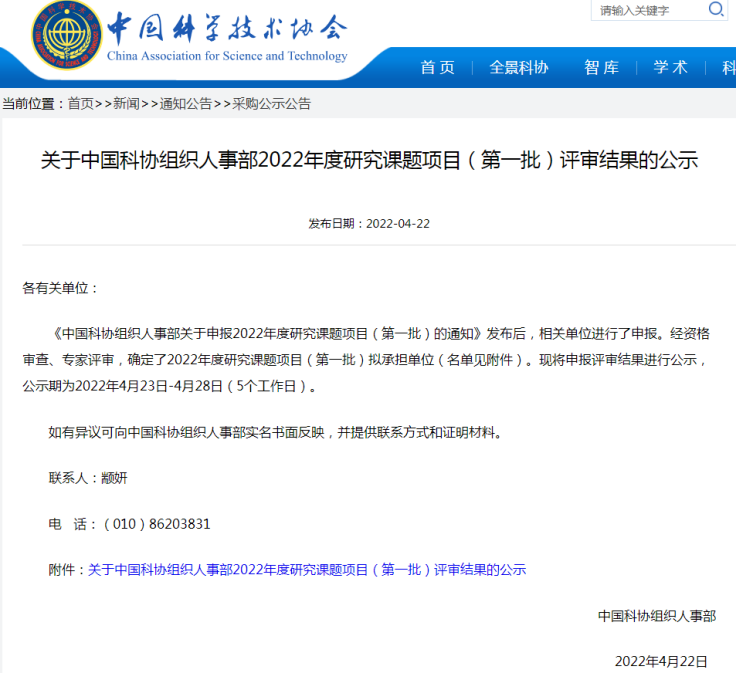Select the 采购公示公告 breadcrumb link
The width and height of the screenshot is (736, 674).
point(271,103)
